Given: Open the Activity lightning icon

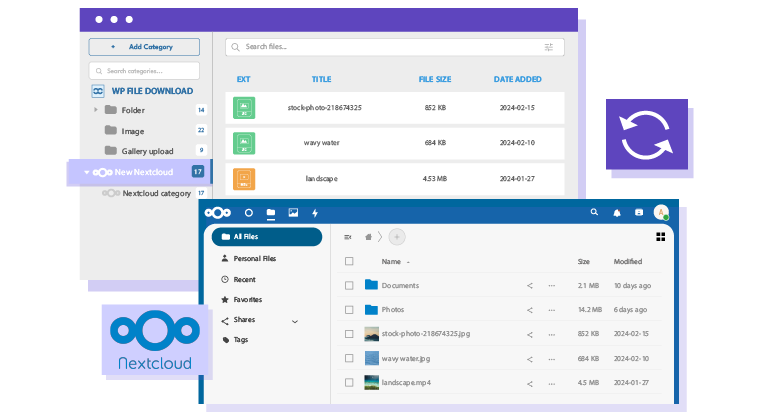Looking at the screenshot, I should click(315, 213).
